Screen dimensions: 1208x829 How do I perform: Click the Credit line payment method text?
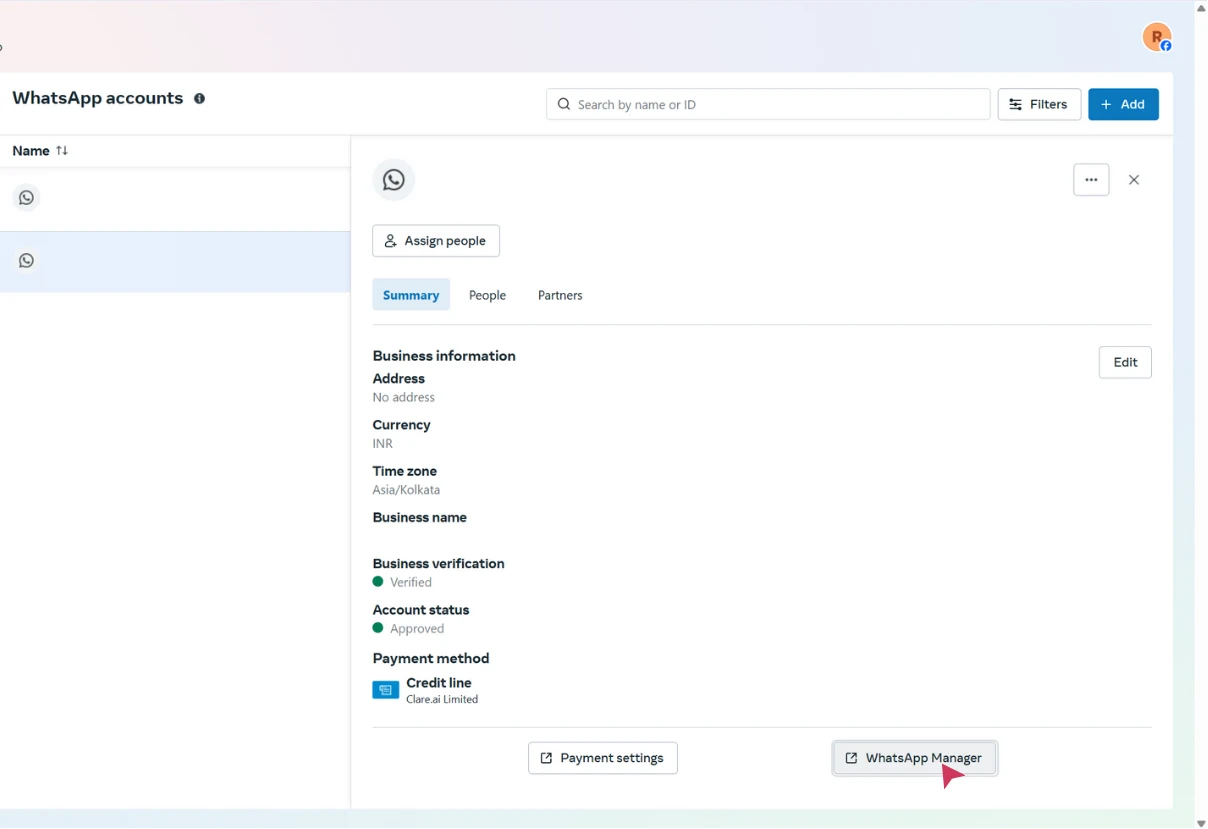point(439,683)
